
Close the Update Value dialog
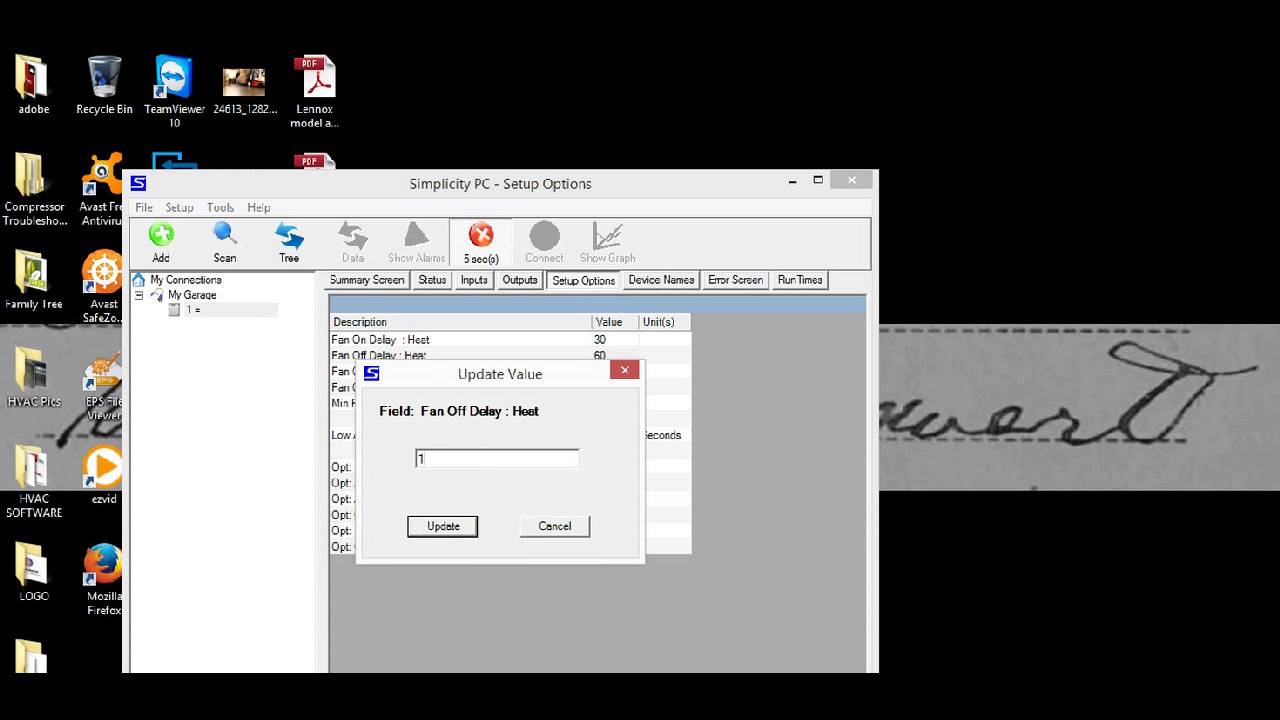pos(624,370)
